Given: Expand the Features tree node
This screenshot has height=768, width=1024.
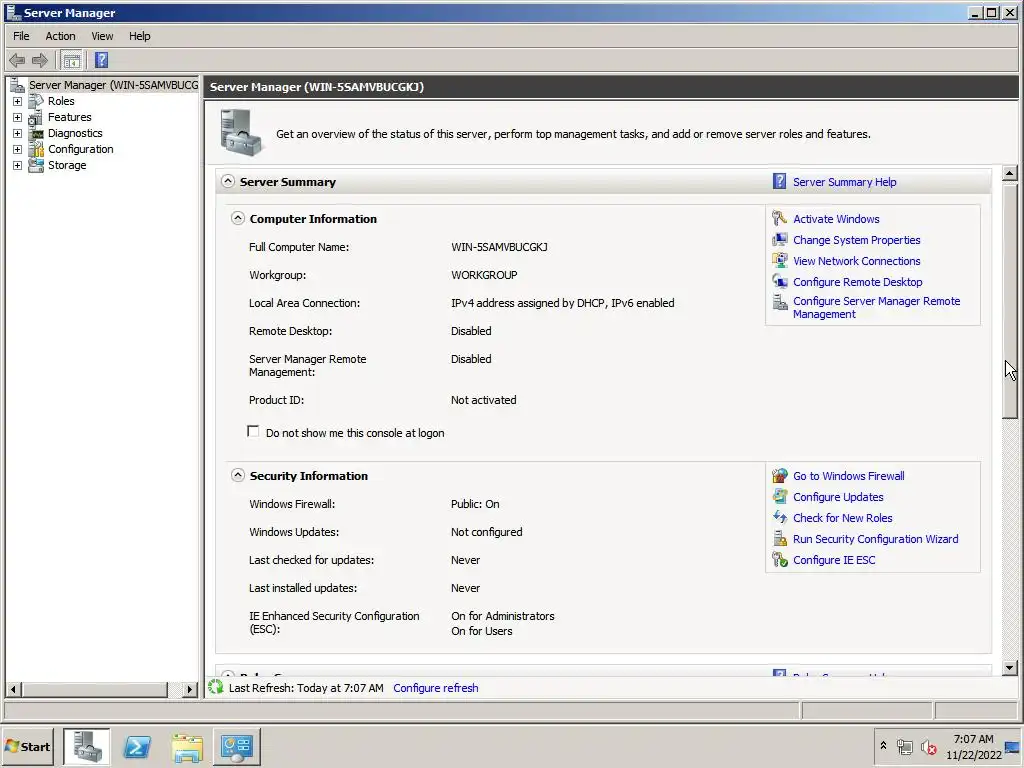Looking at the screenshot, I should 18,118.
